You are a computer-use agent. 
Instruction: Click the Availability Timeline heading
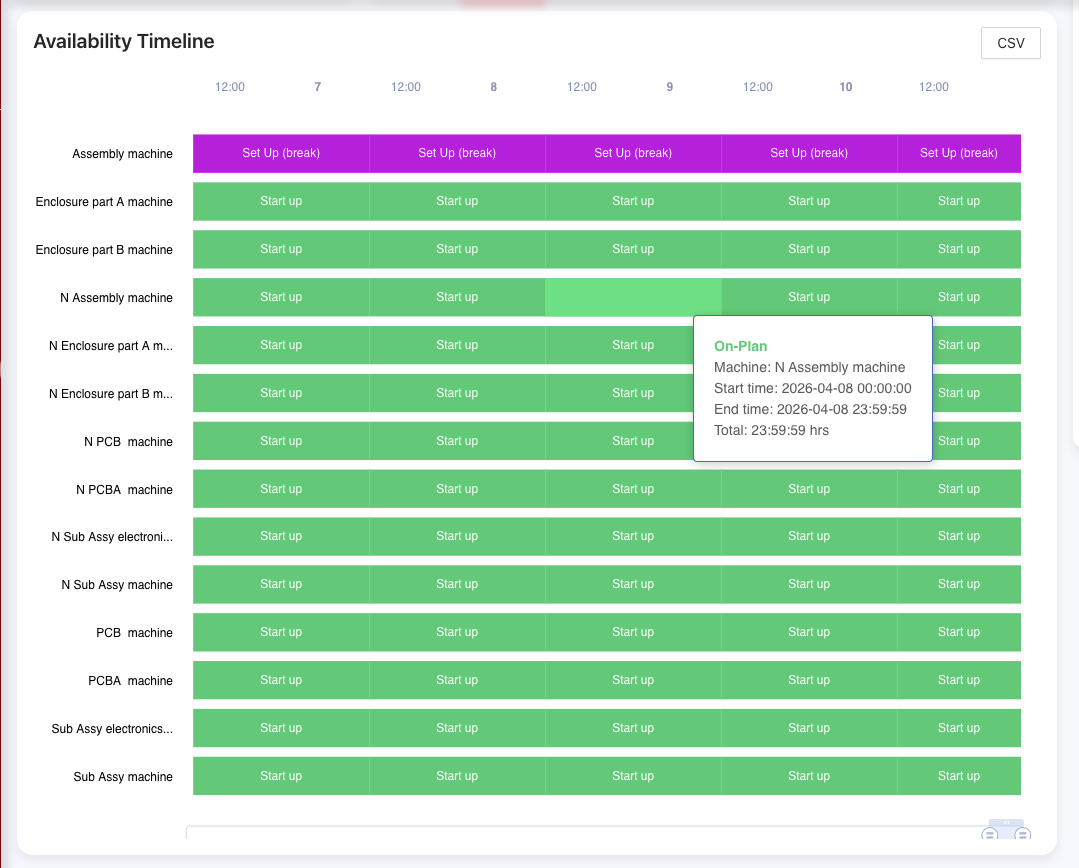pos(124,41)
